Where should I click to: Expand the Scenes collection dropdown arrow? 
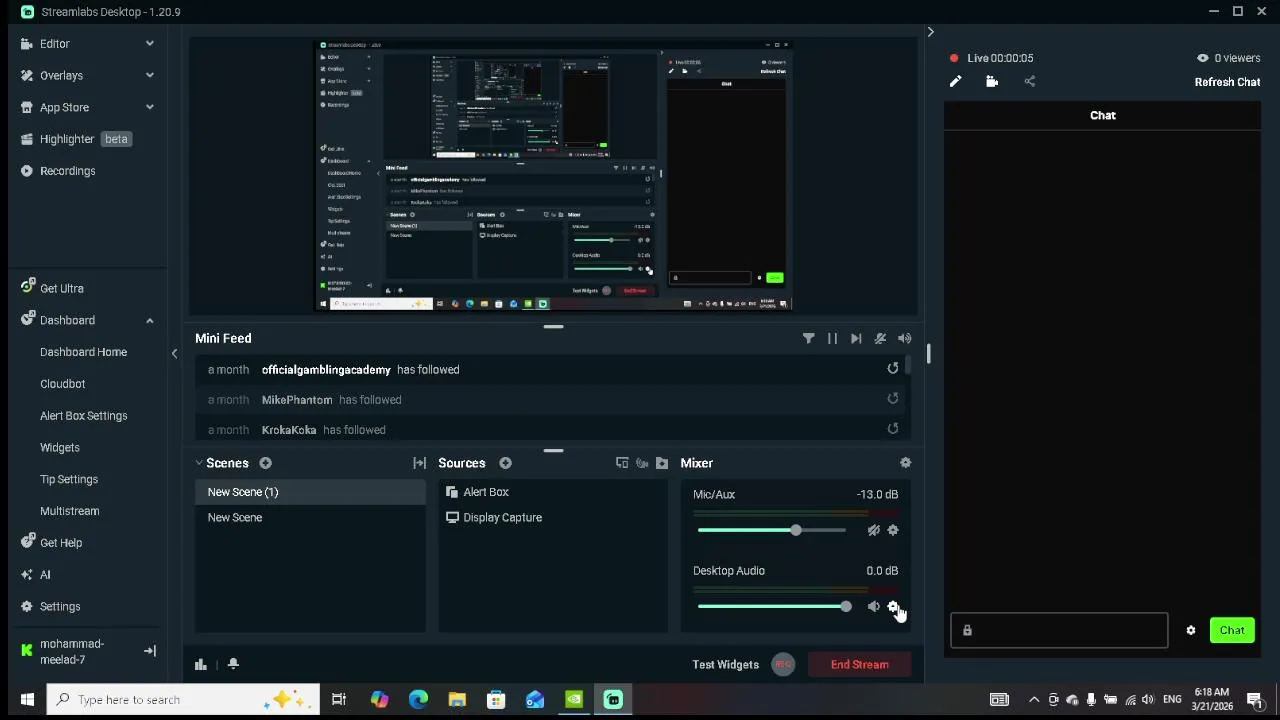tap(199, 463)
